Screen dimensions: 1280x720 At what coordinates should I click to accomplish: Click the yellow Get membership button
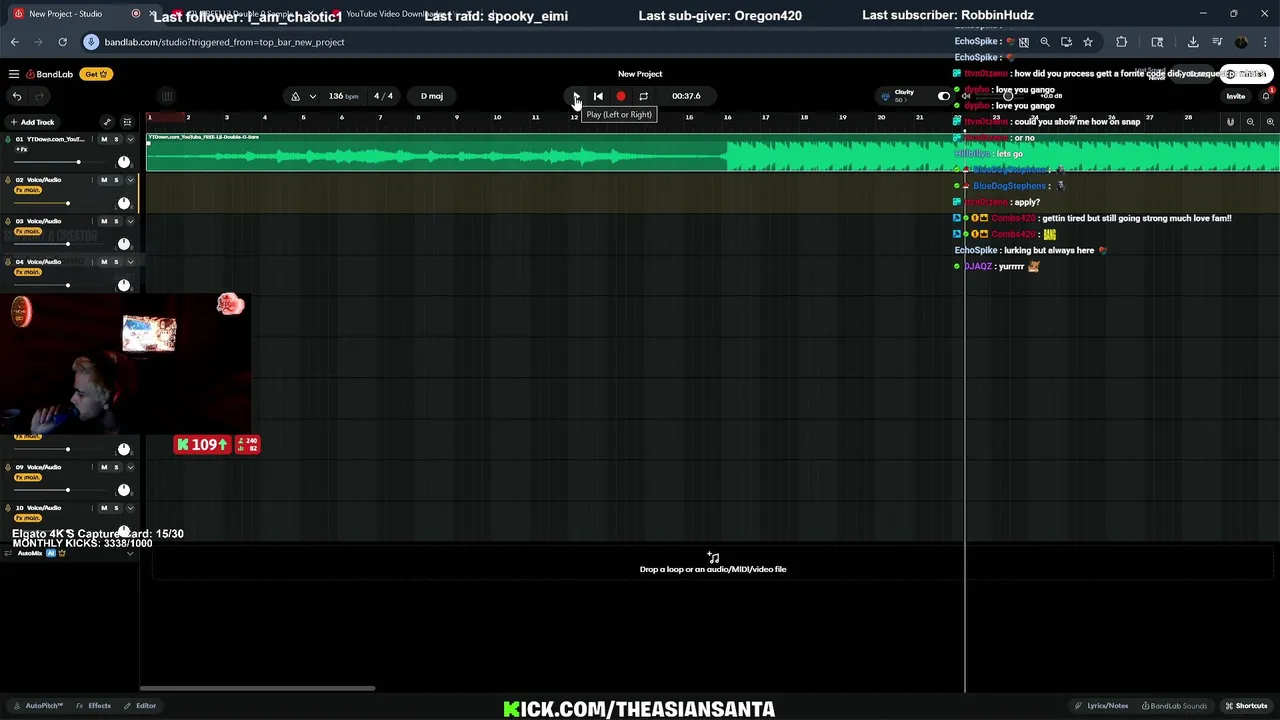(x=97, y=74)
